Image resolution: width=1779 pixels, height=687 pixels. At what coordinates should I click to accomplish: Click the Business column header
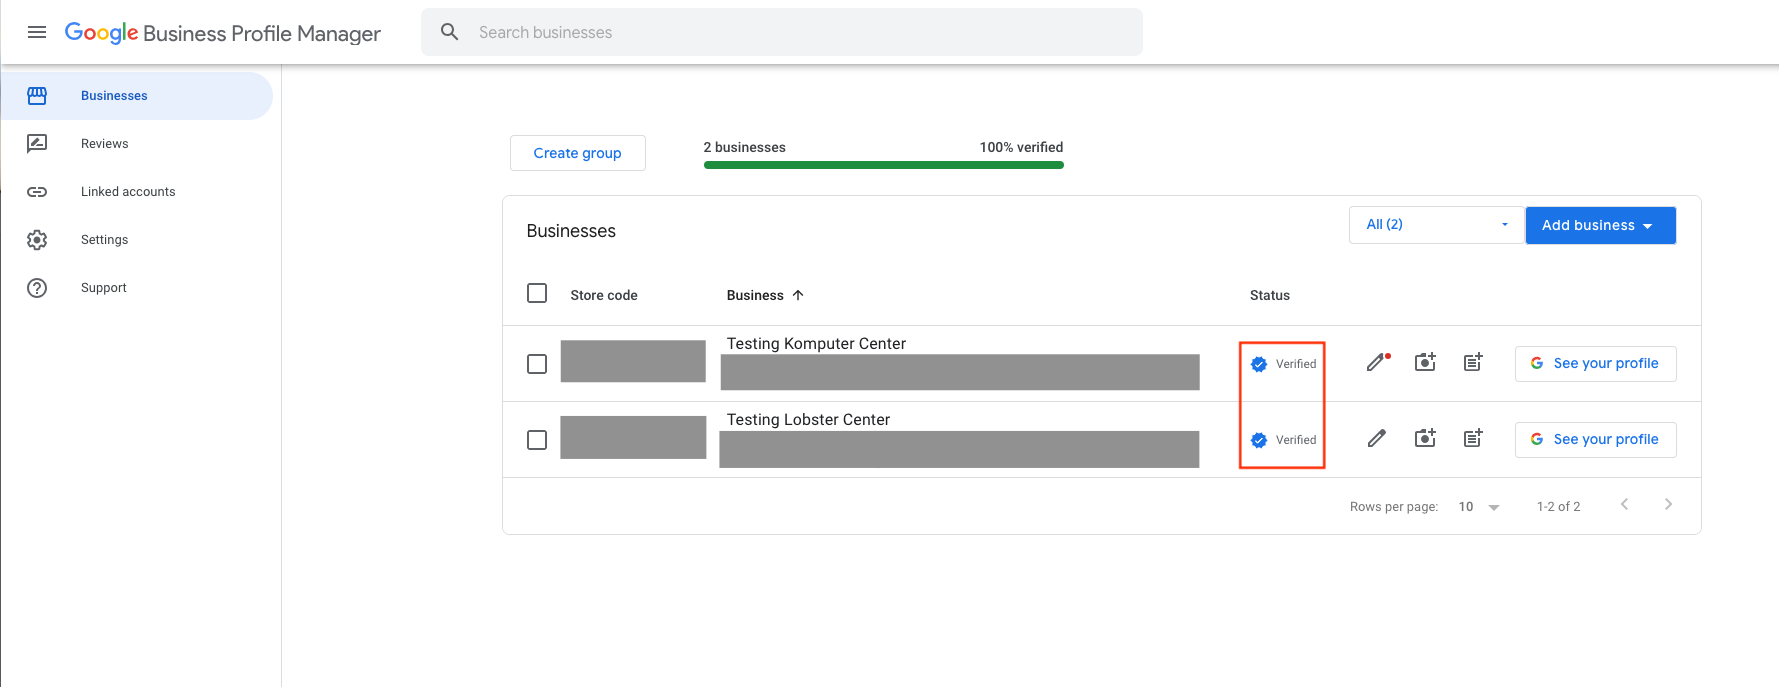[x=755, y=295]
